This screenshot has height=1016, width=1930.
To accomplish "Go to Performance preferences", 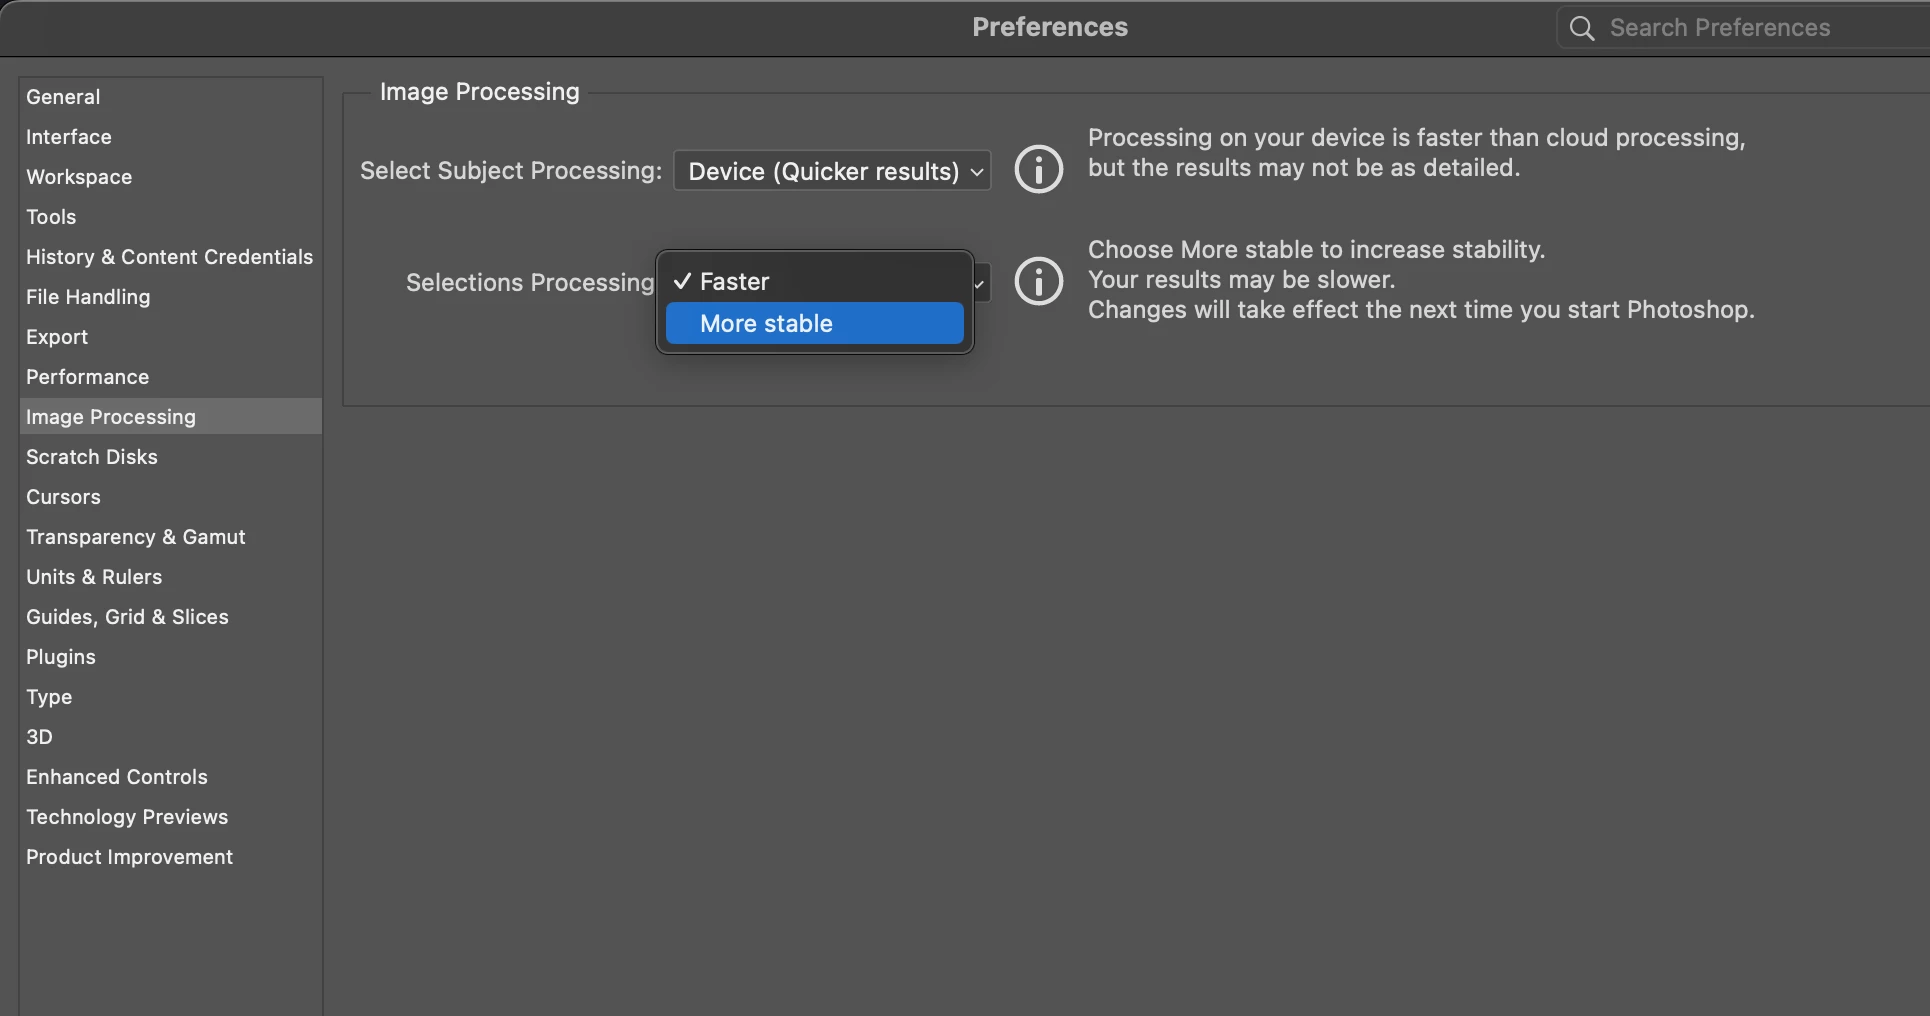I will (88, 377).
